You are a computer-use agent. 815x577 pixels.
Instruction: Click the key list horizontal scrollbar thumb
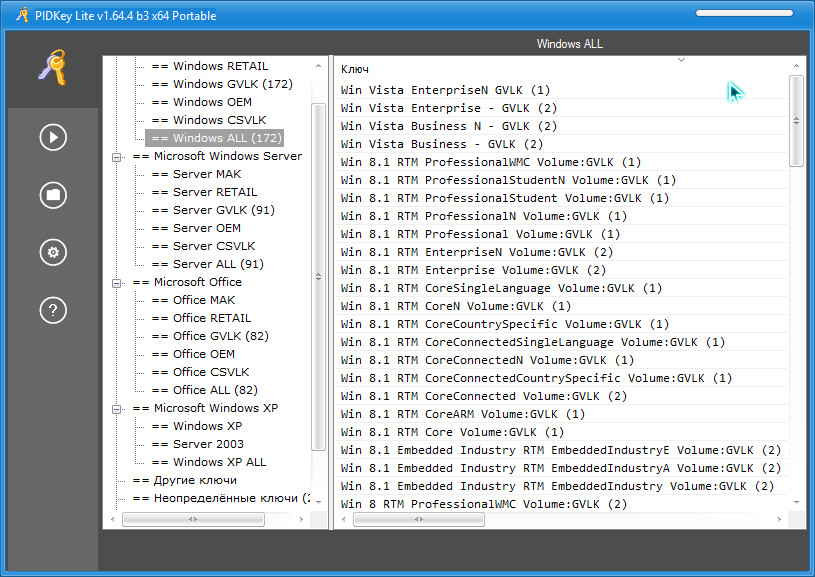click(419, 519)
